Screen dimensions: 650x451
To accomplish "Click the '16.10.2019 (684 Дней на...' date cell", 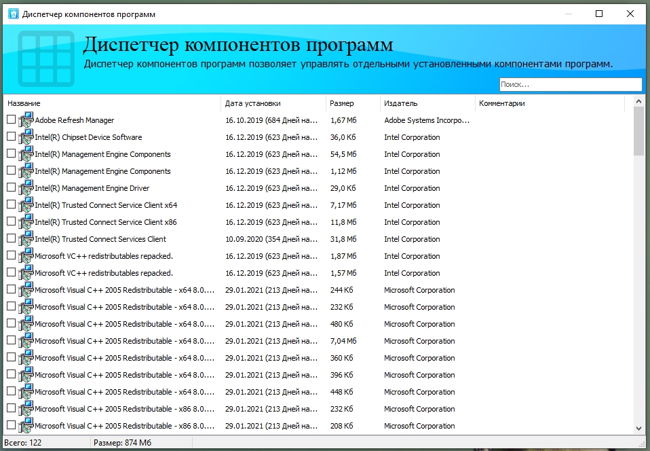I will (272, 121).
